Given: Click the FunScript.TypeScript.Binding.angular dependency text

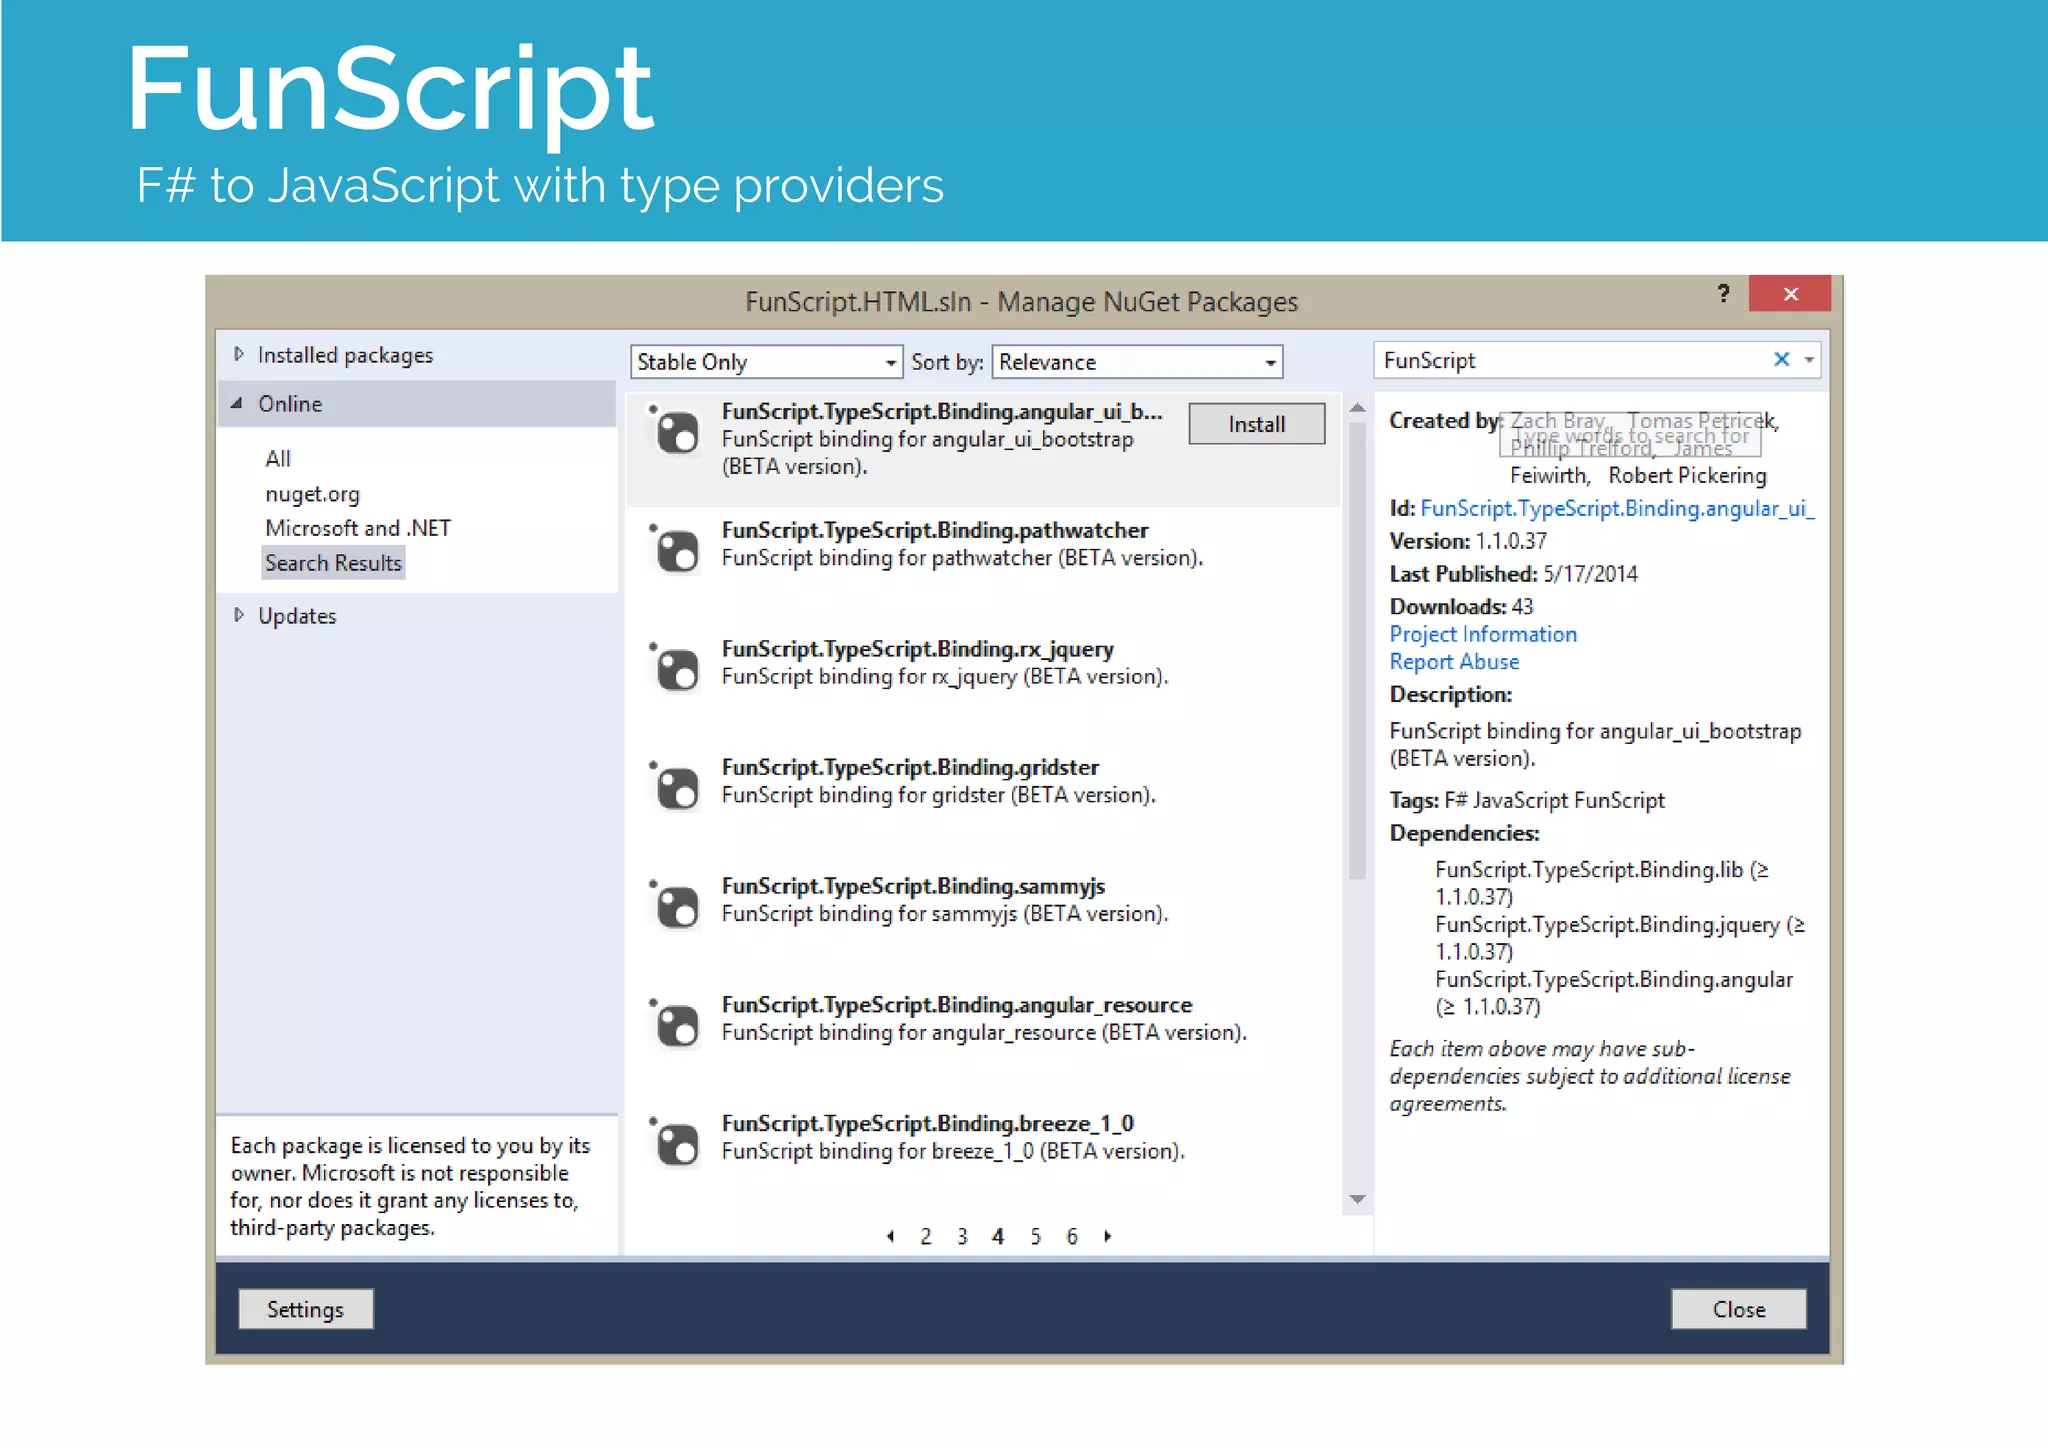Looking at the screenshot, I should point(1614,993).
